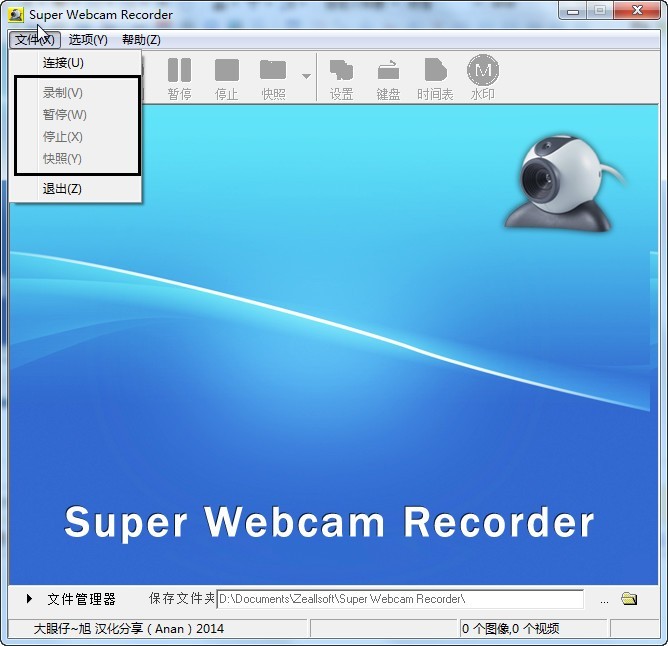Image resolution: width=668 pixels, height=646 pixels.
Task: Open the 选项(Y) menu
Action: pos(88,40)
